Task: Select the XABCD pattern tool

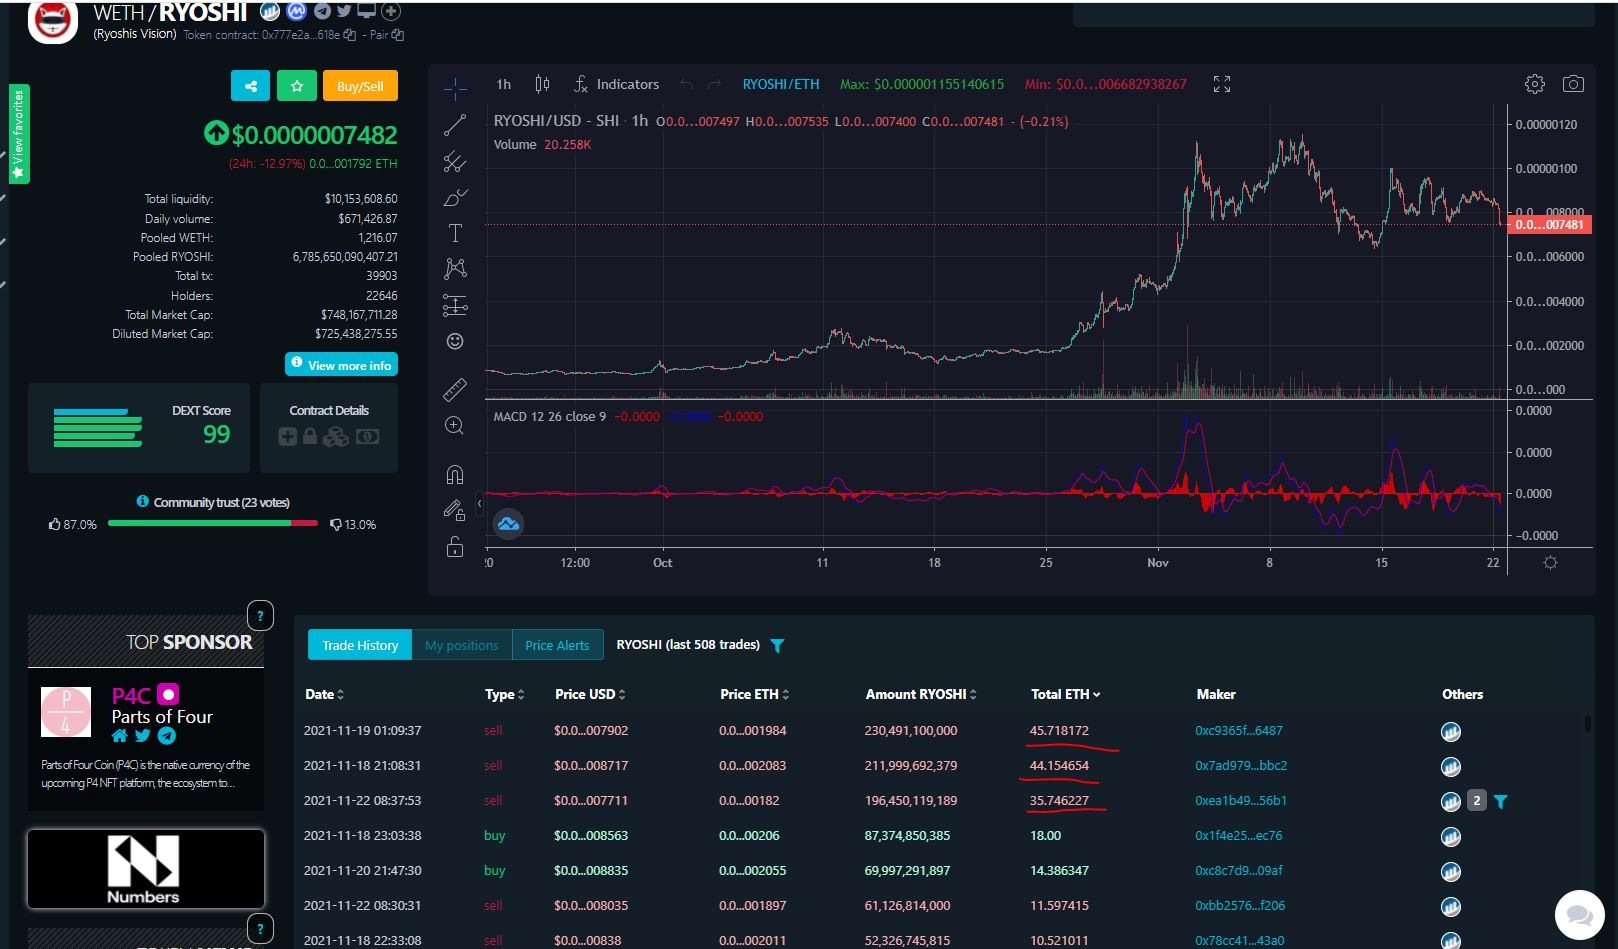Action: click(x=455, y=269)
